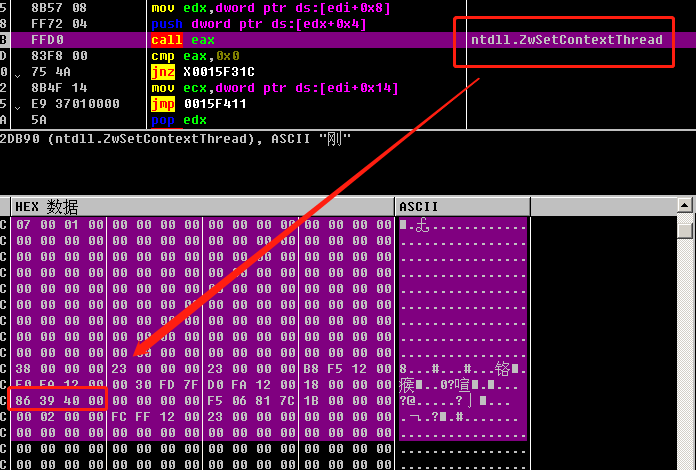The image size is (696, 470).
Task: Click opcode bytes "75 4A"
Action: (51, 72)
